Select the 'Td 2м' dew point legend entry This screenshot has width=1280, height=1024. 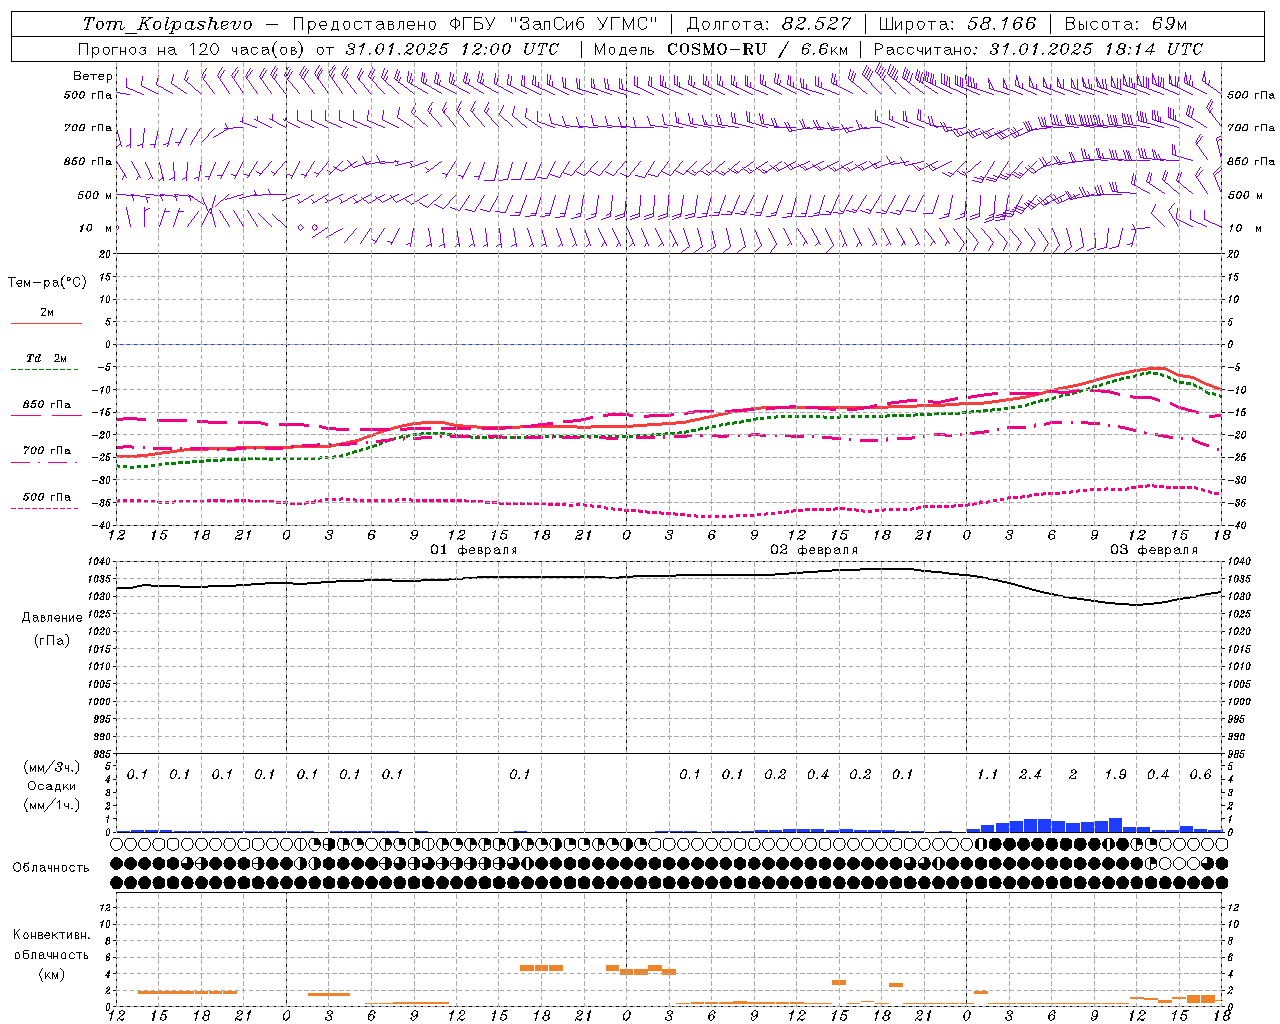pyautogui.click(x=47, y=358)
